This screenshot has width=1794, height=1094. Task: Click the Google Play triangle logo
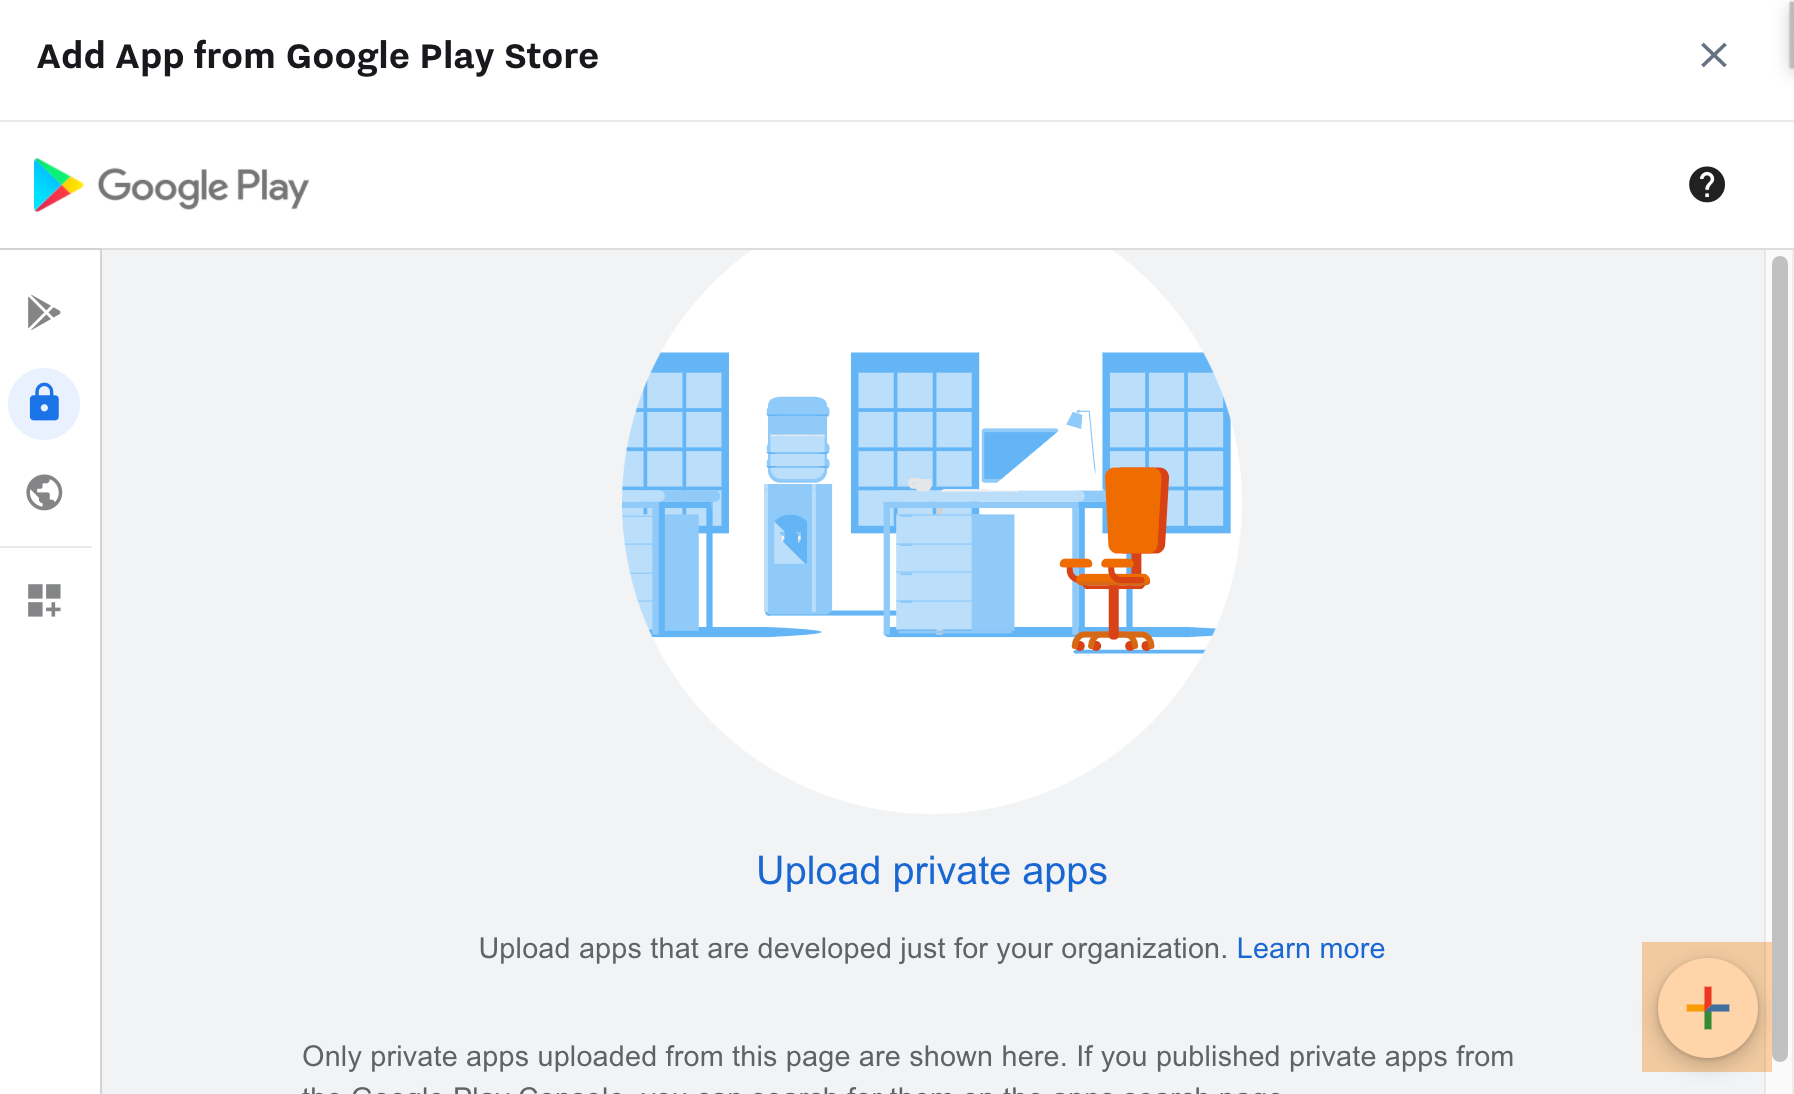[x=57, y=185]
